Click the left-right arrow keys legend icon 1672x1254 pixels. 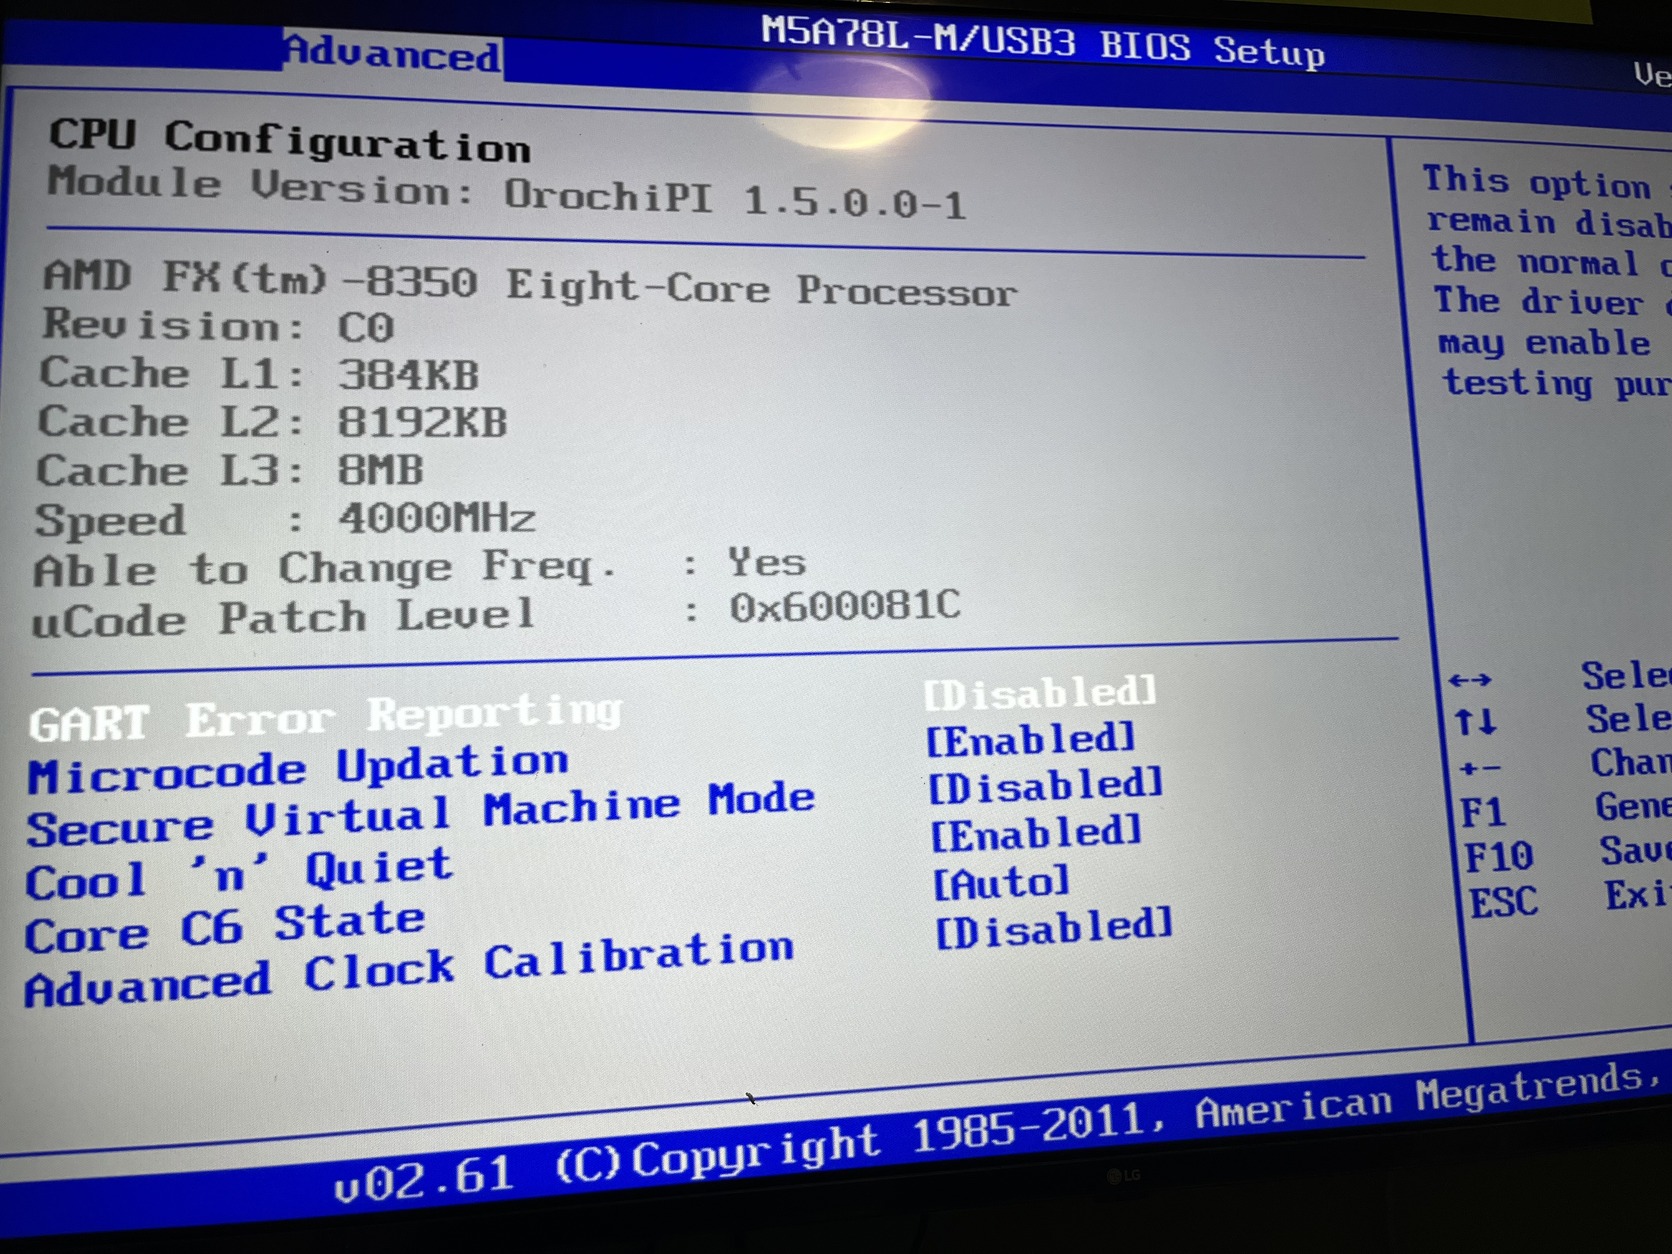pyautogui.click(x=1470, y=680)
